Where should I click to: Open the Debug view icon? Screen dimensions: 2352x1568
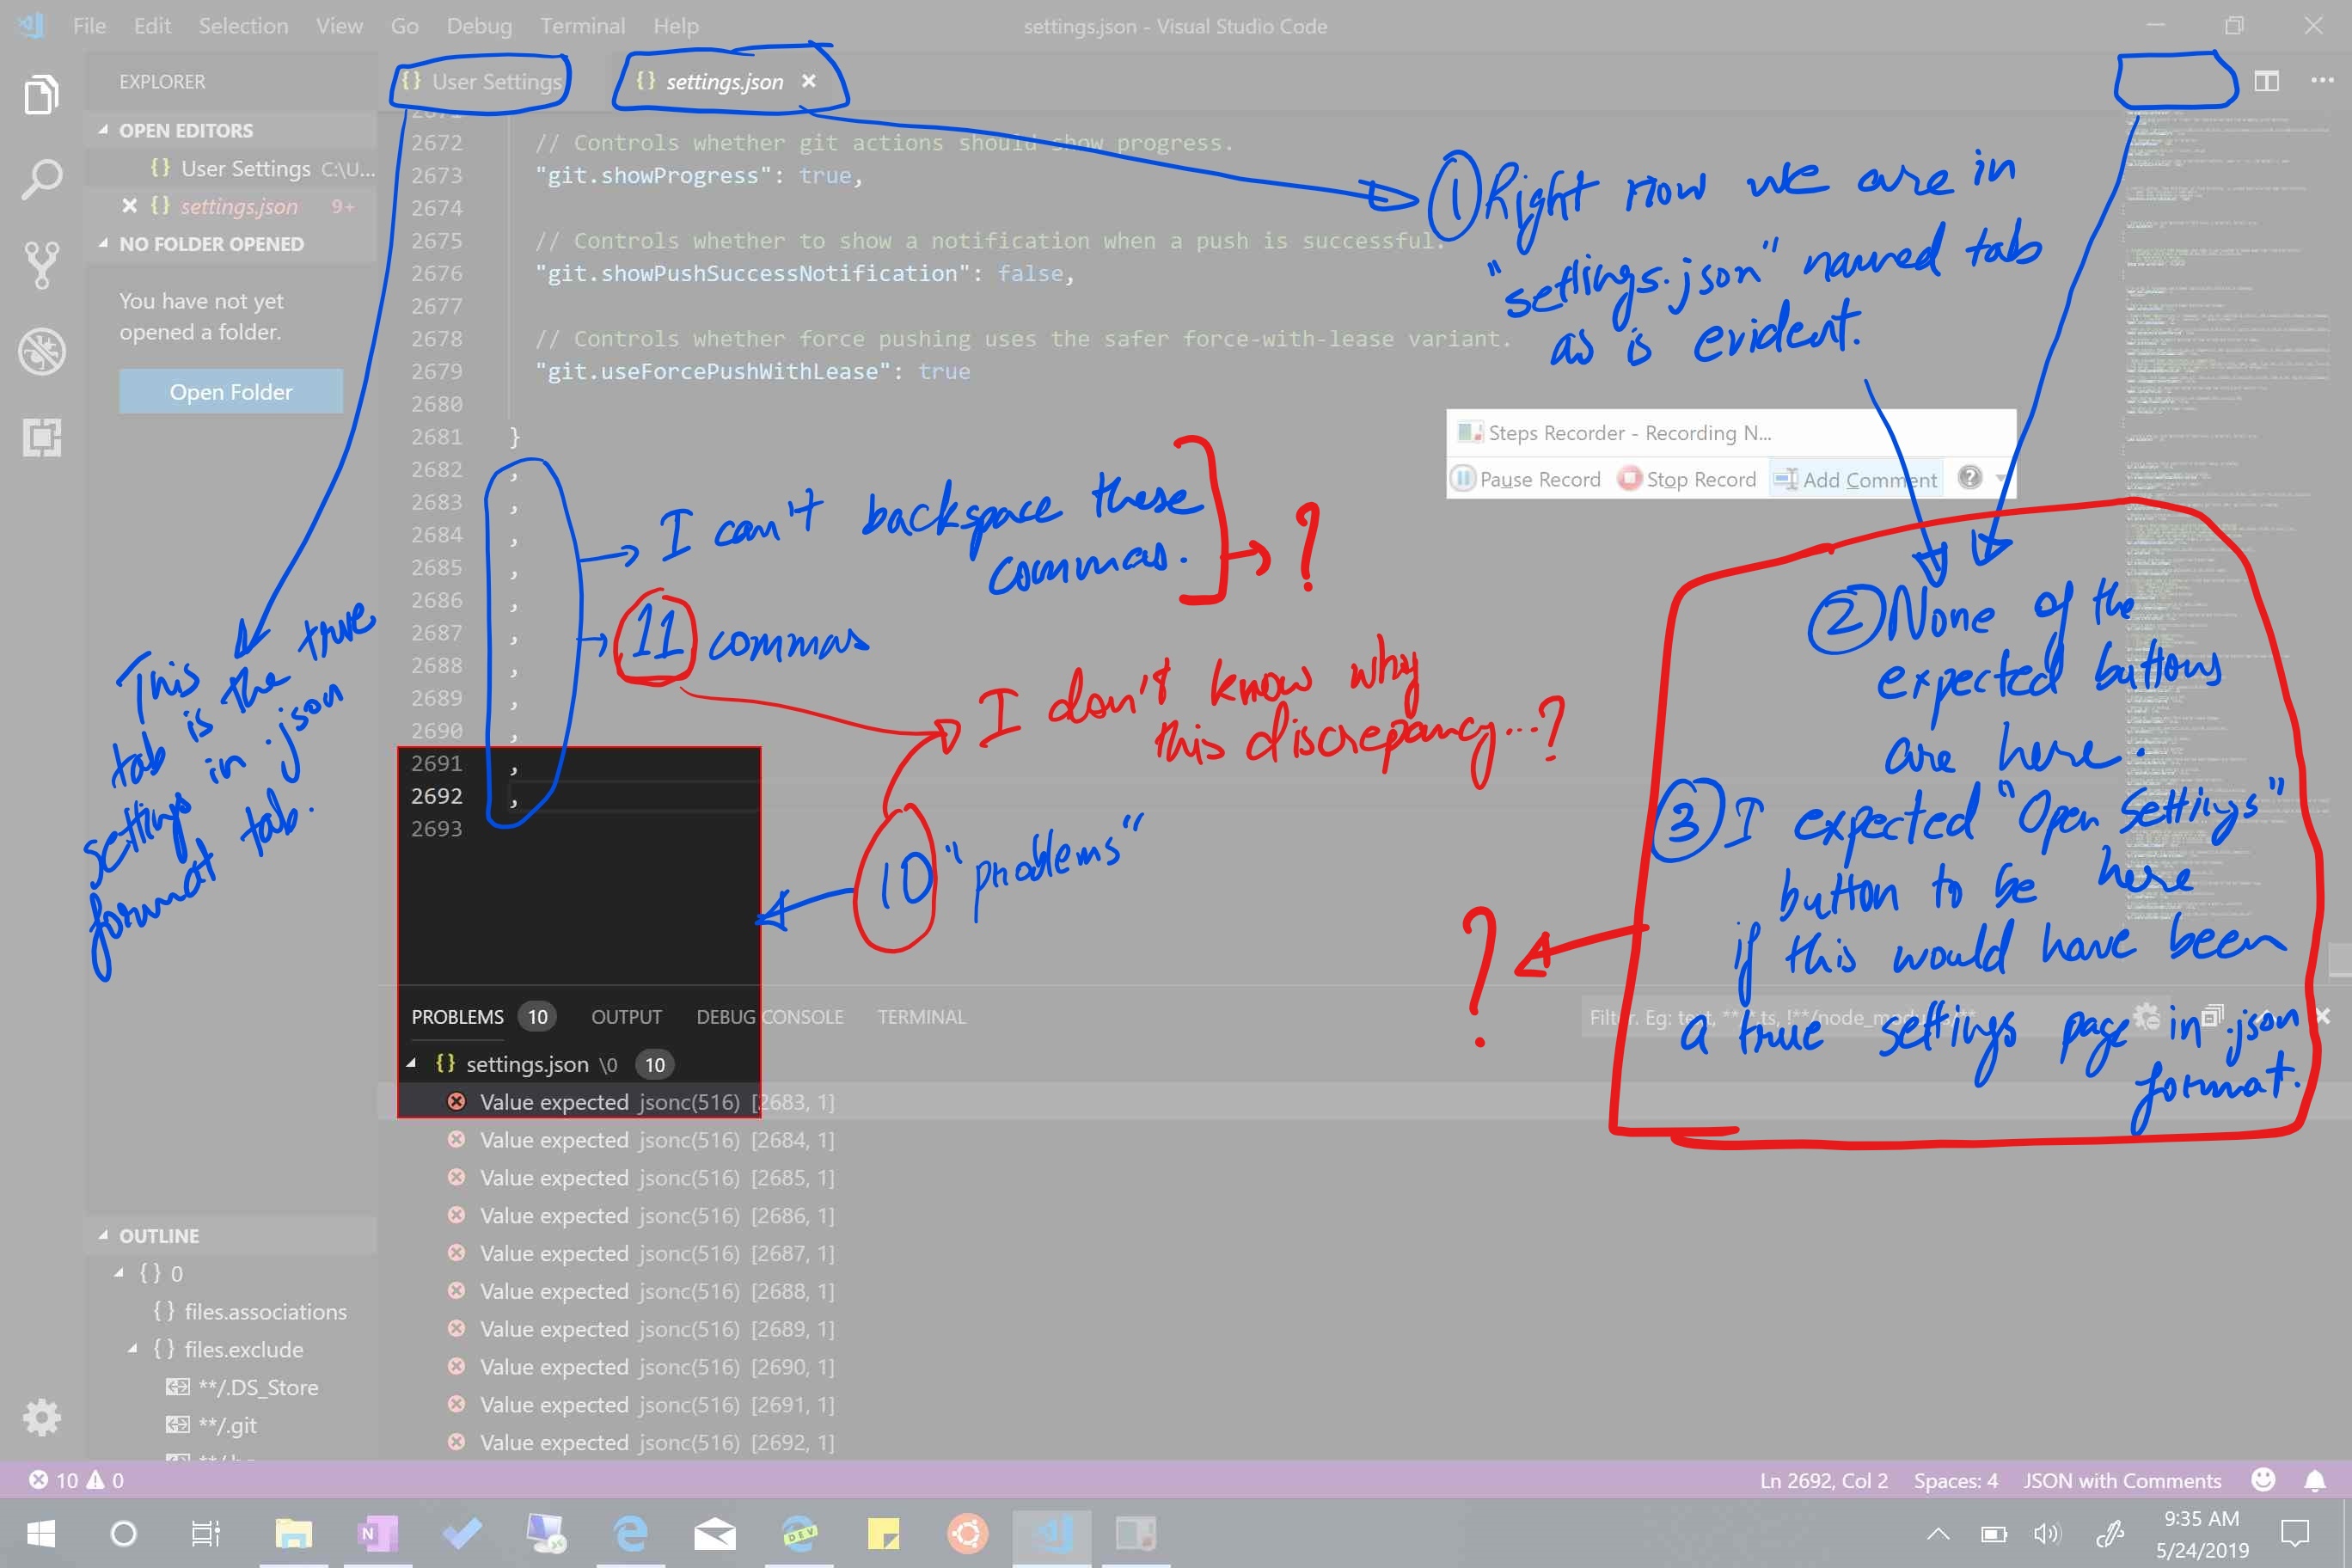(x=41, y=351)
